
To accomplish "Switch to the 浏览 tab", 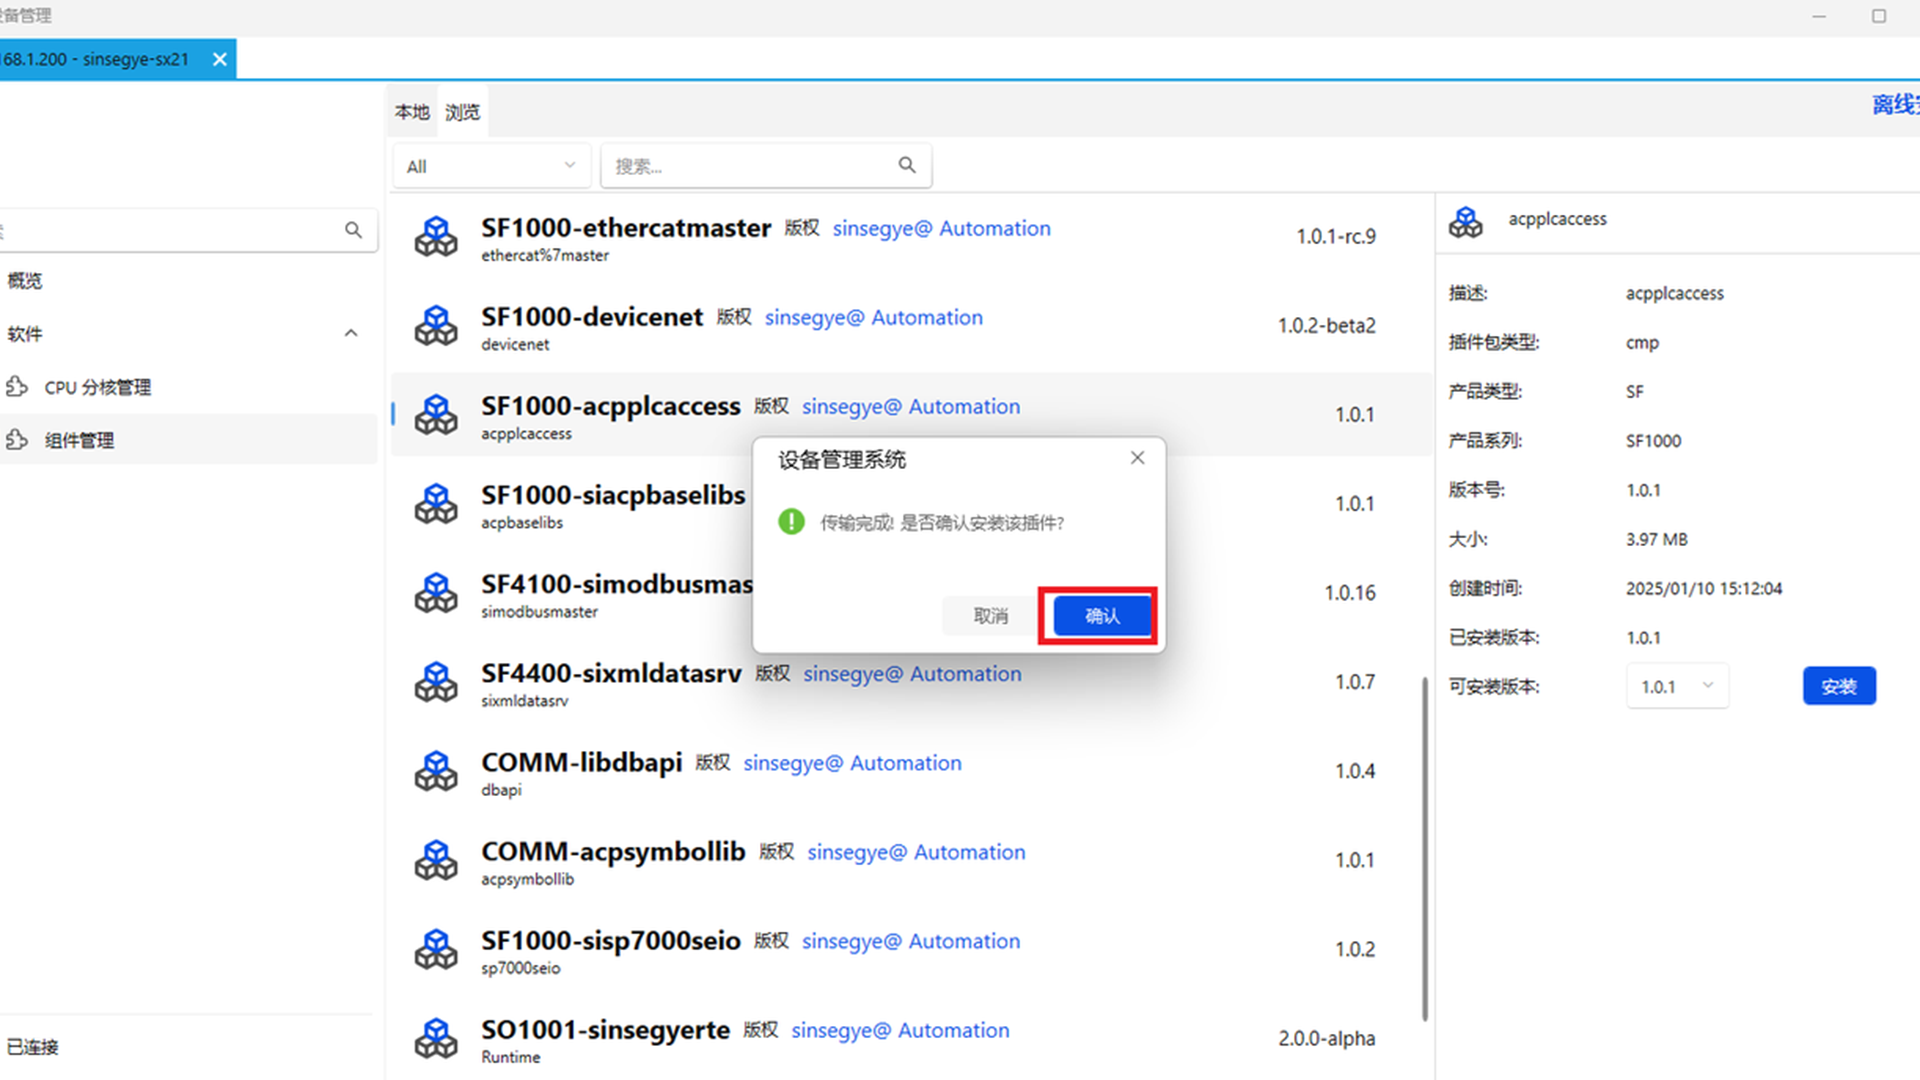I will [x=462, y=112].
